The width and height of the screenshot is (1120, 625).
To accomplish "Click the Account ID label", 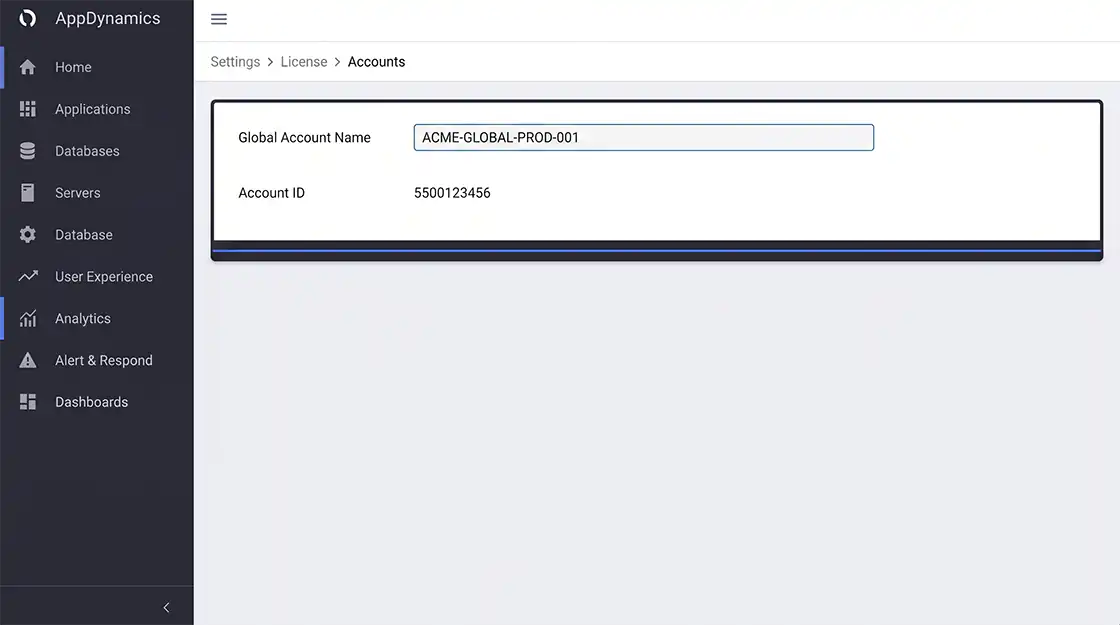I will point(271,193).
